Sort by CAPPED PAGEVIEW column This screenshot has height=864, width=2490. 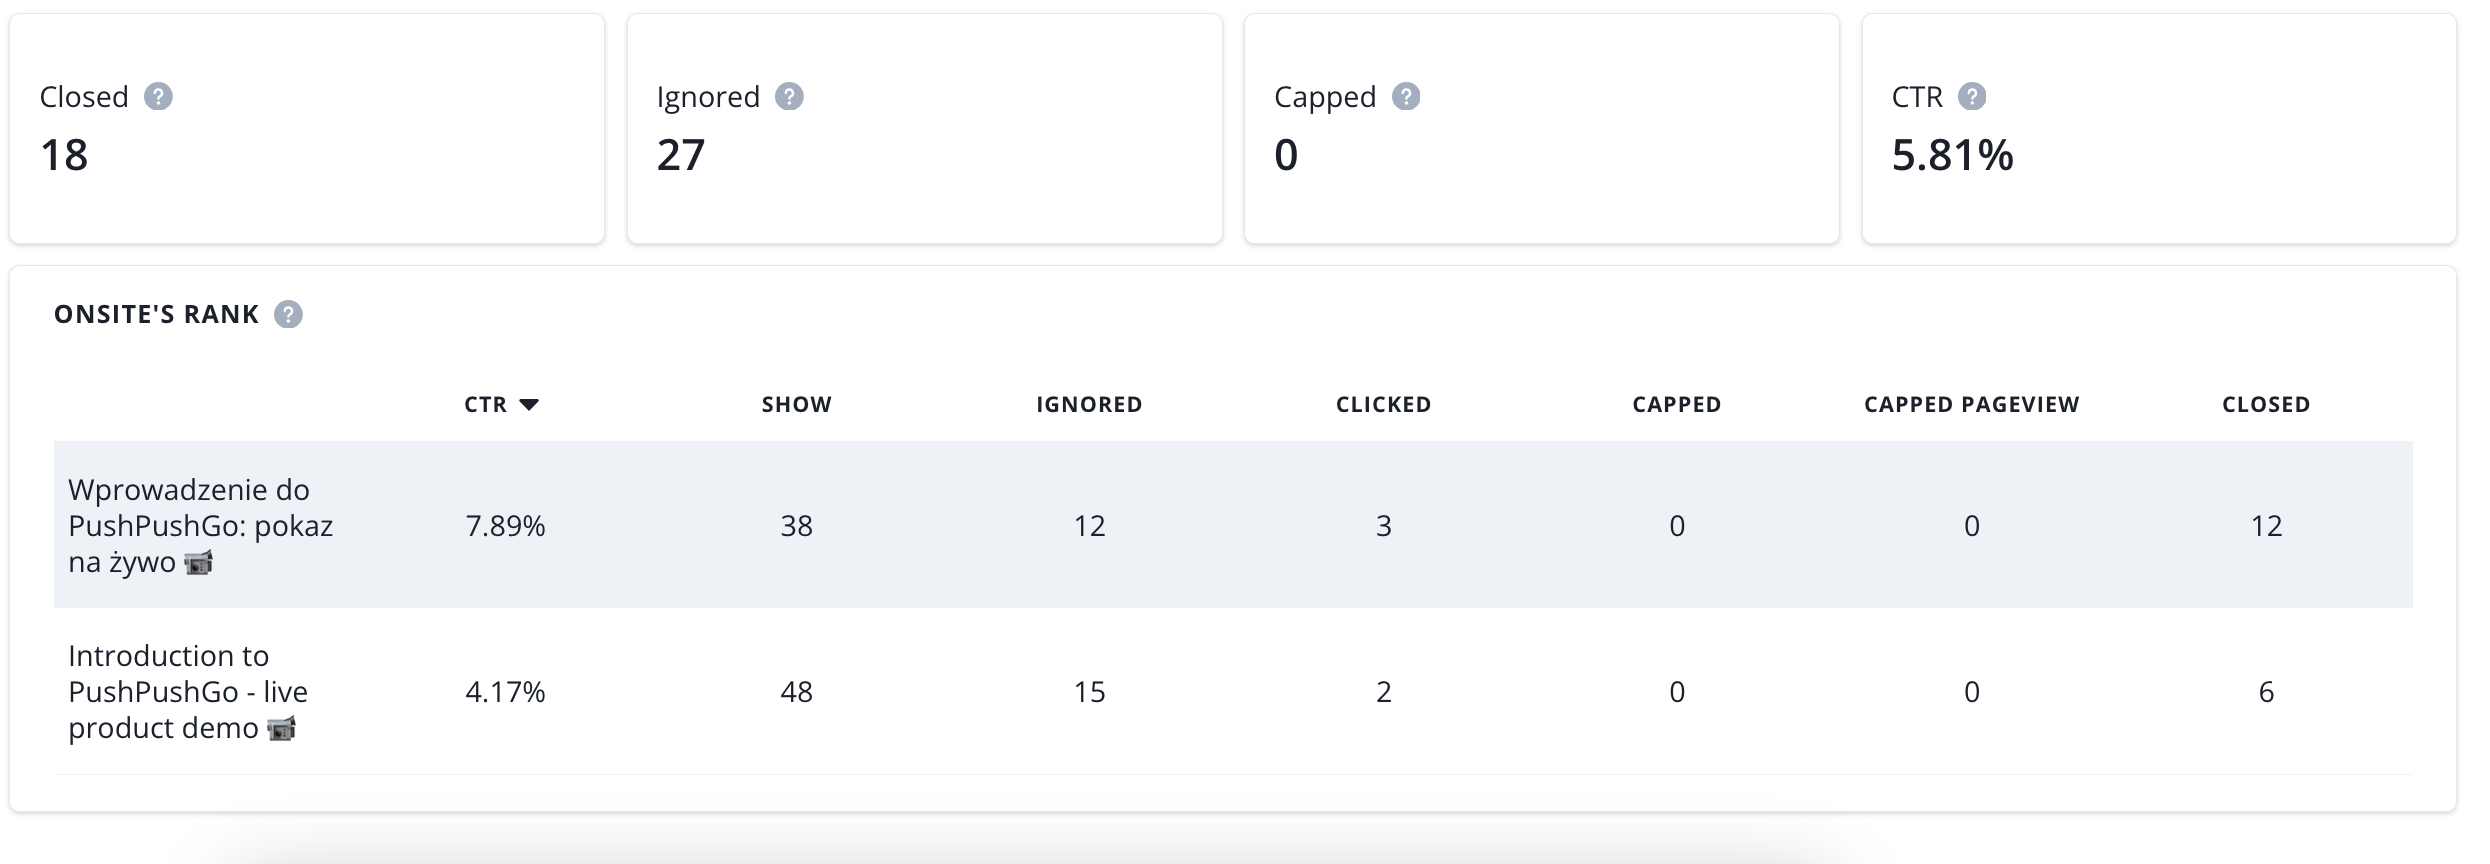(1971, 405)
